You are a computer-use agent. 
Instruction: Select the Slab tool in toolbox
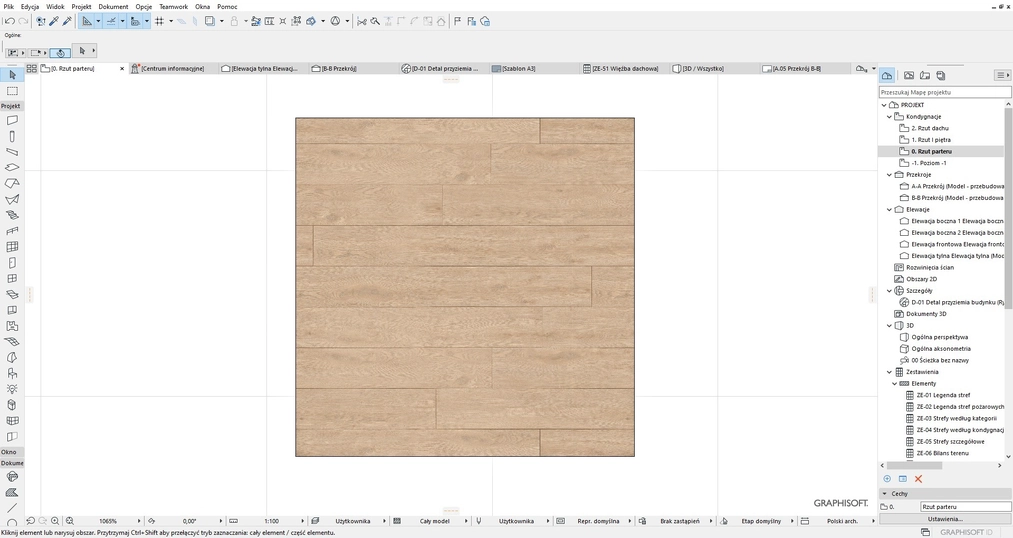(12, 167)
